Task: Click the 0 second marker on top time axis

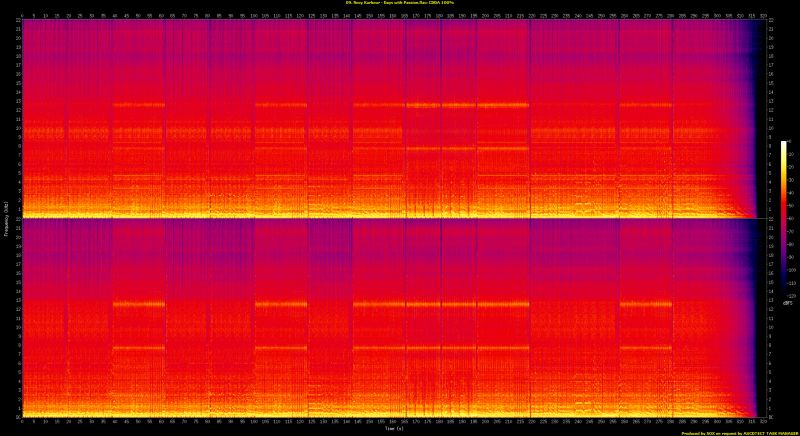Action: click(x=21, y=15)
